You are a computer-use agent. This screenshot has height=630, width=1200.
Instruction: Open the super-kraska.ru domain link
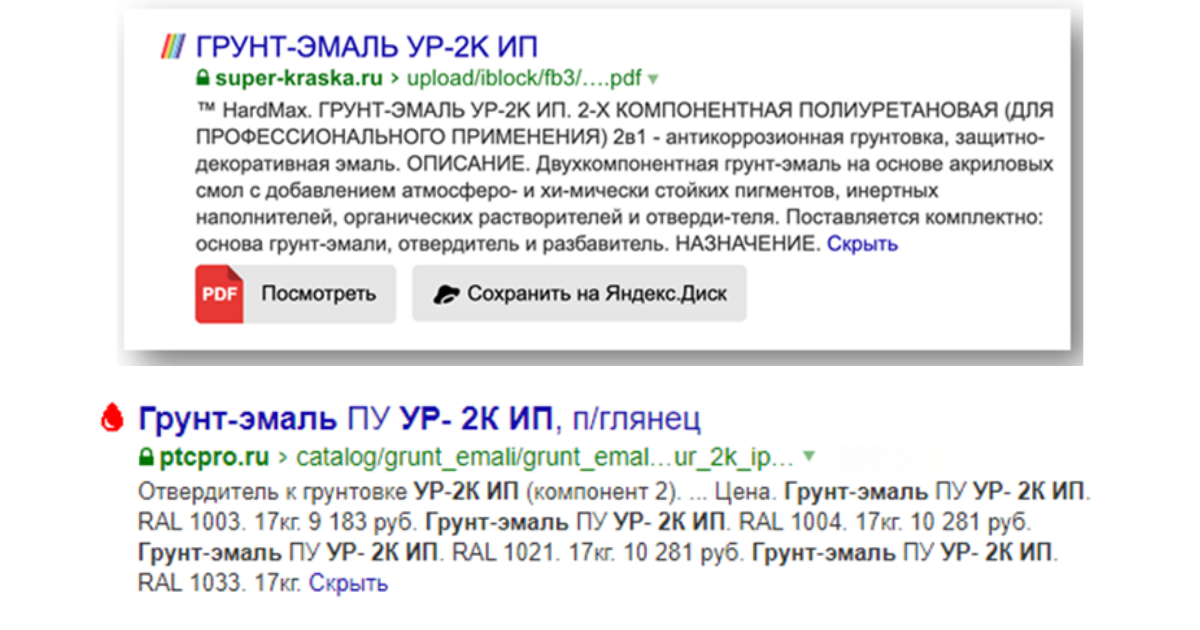pyautogui.click(x=297, y=77)
